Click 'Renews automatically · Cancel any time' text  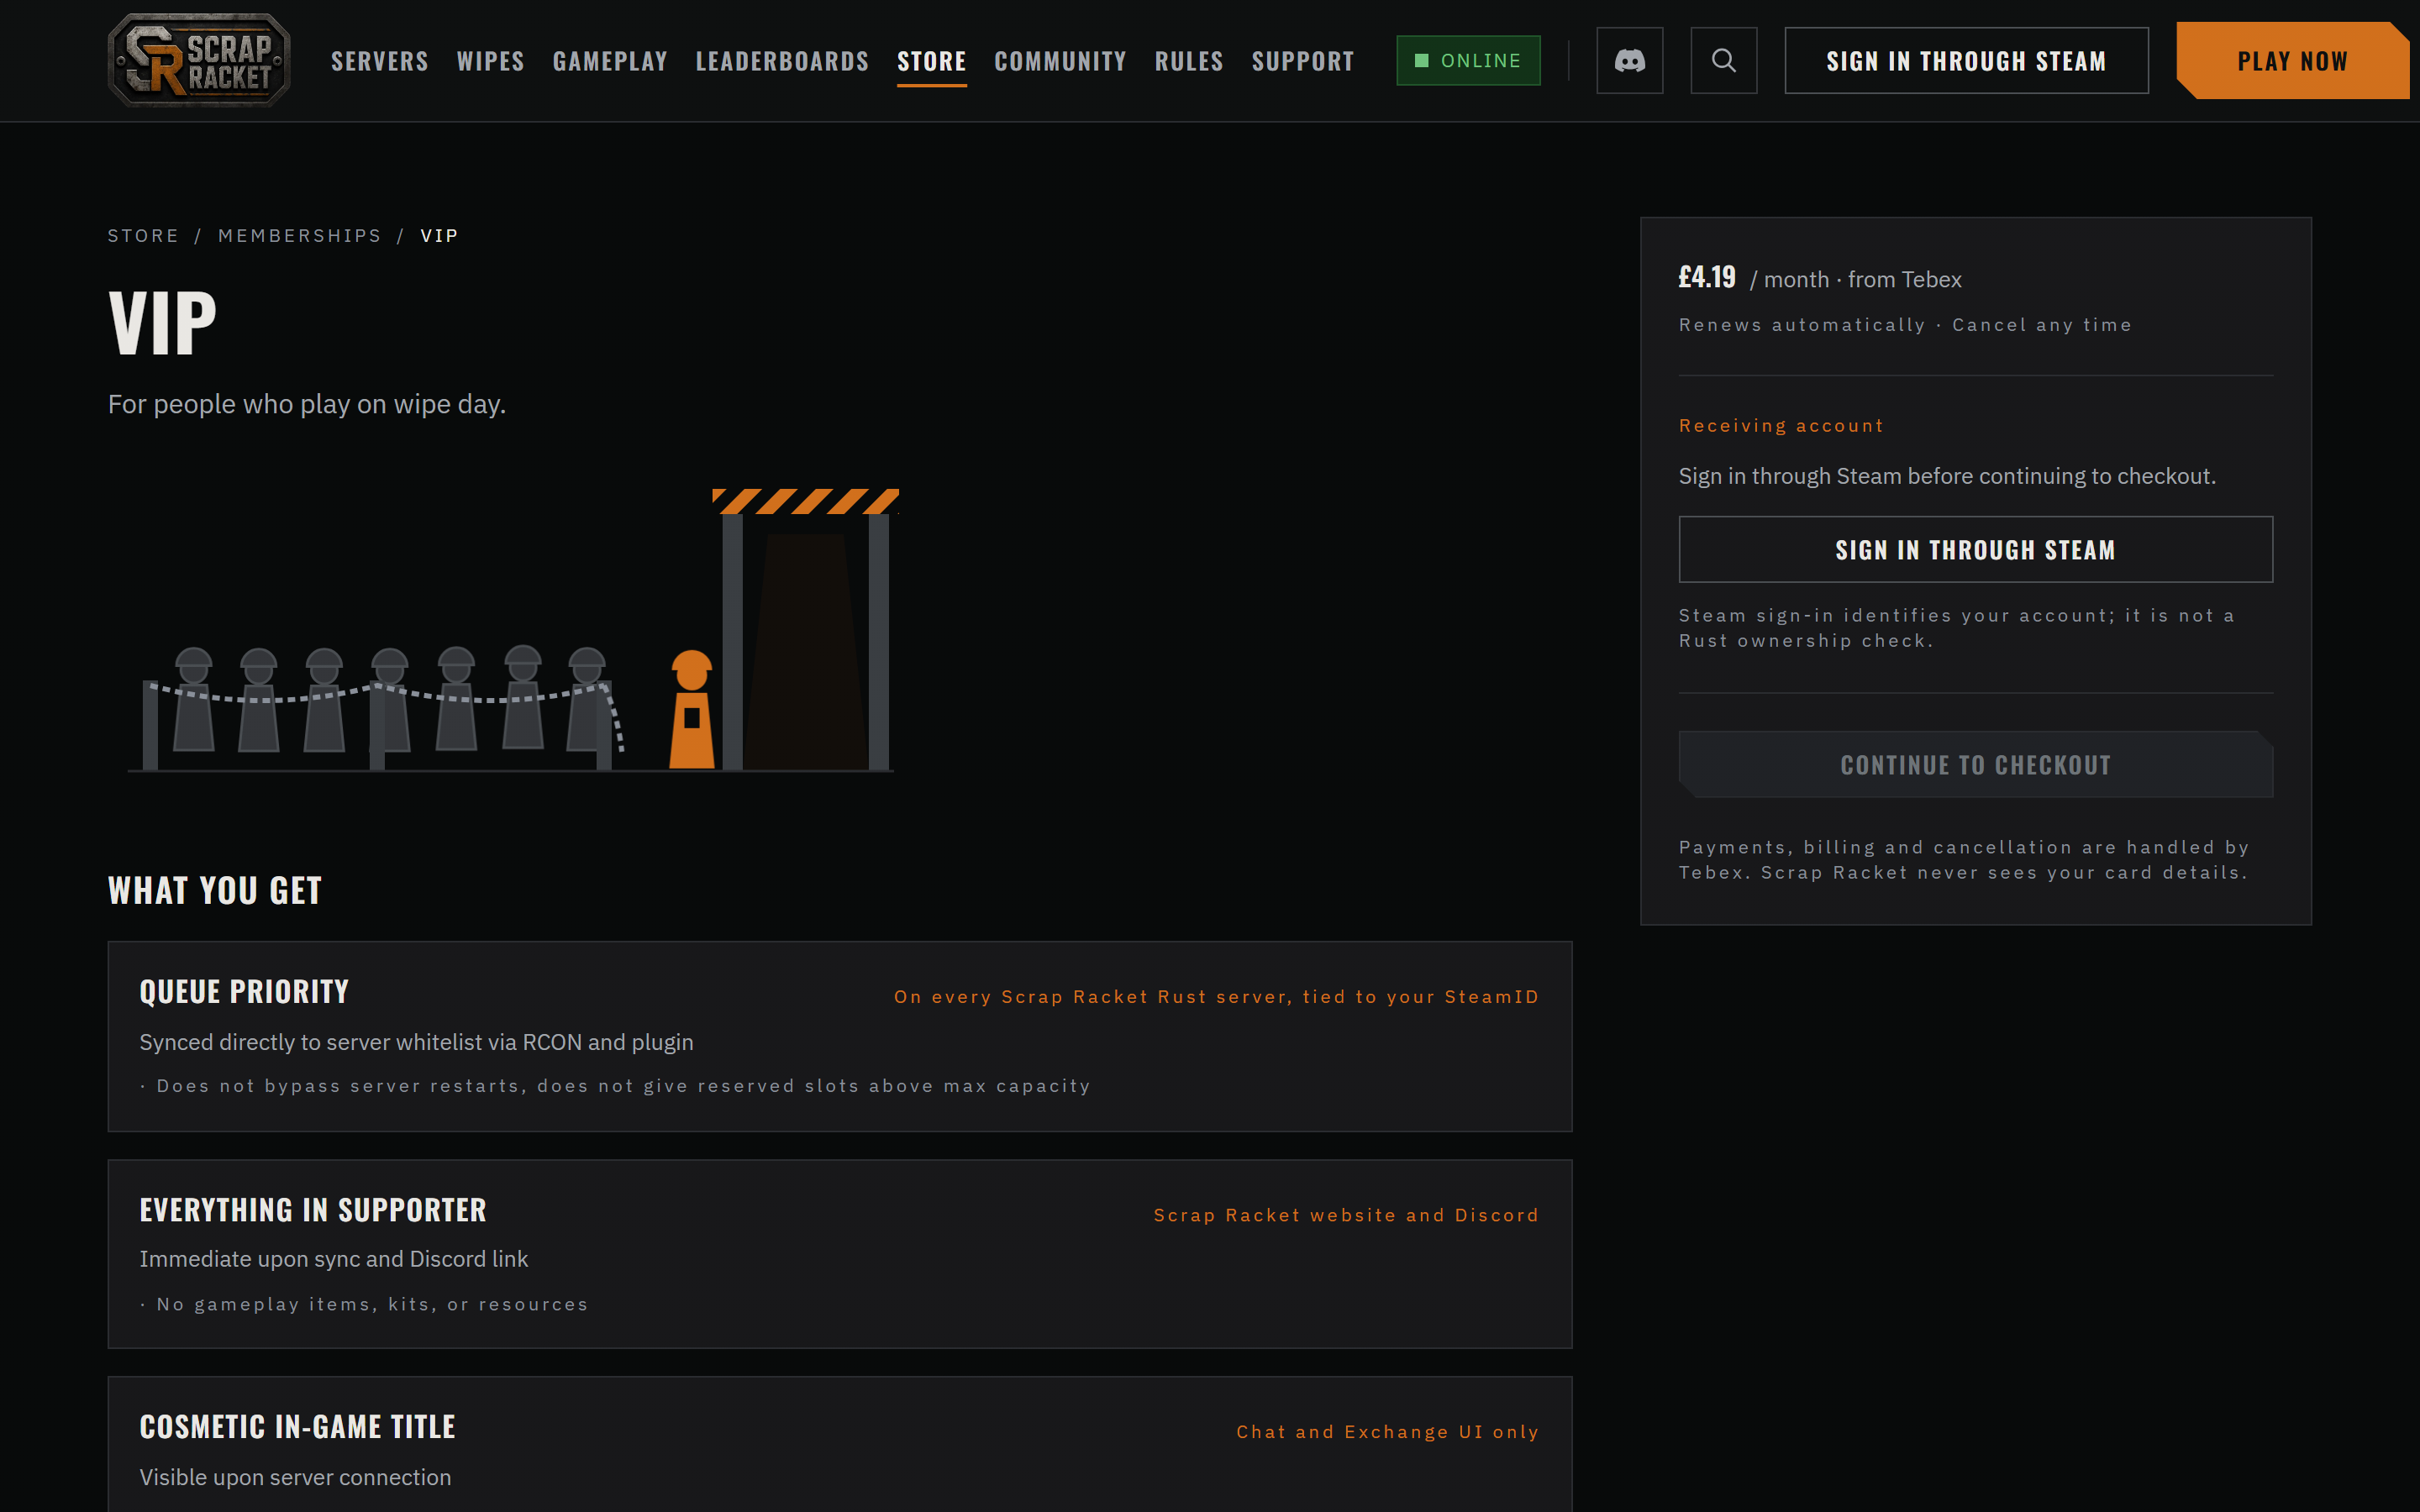1905,325
